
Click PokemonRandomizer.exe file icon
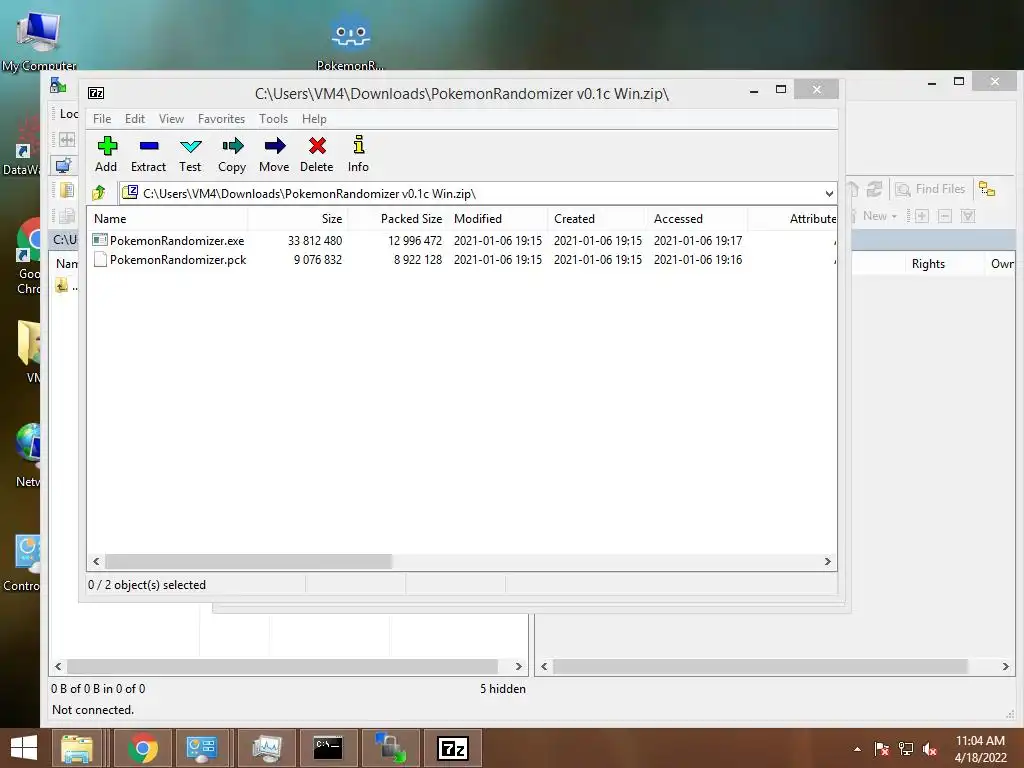point(100,240)
